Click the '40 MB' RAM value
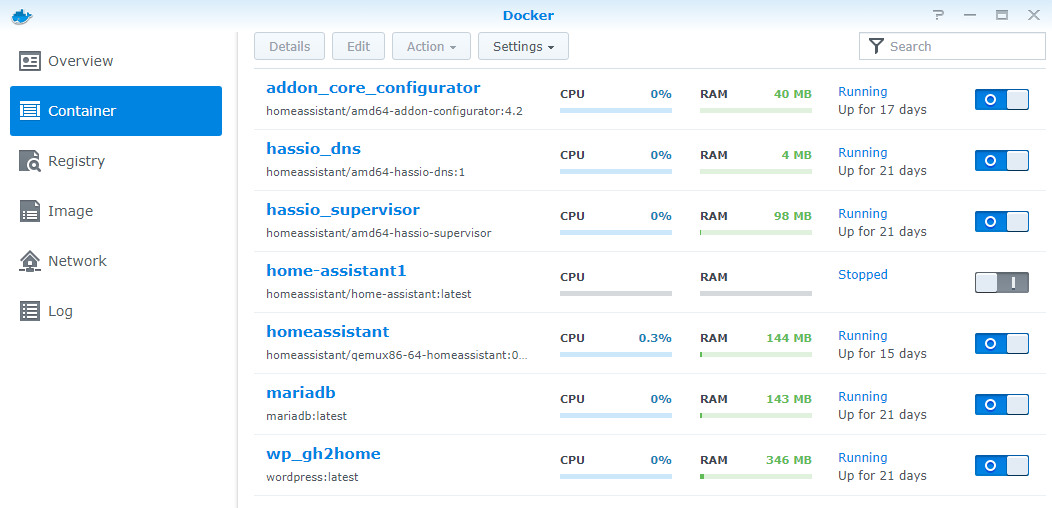Image resolution: width=1052 pixels, height=508 pixels. (x=792, y=94)
